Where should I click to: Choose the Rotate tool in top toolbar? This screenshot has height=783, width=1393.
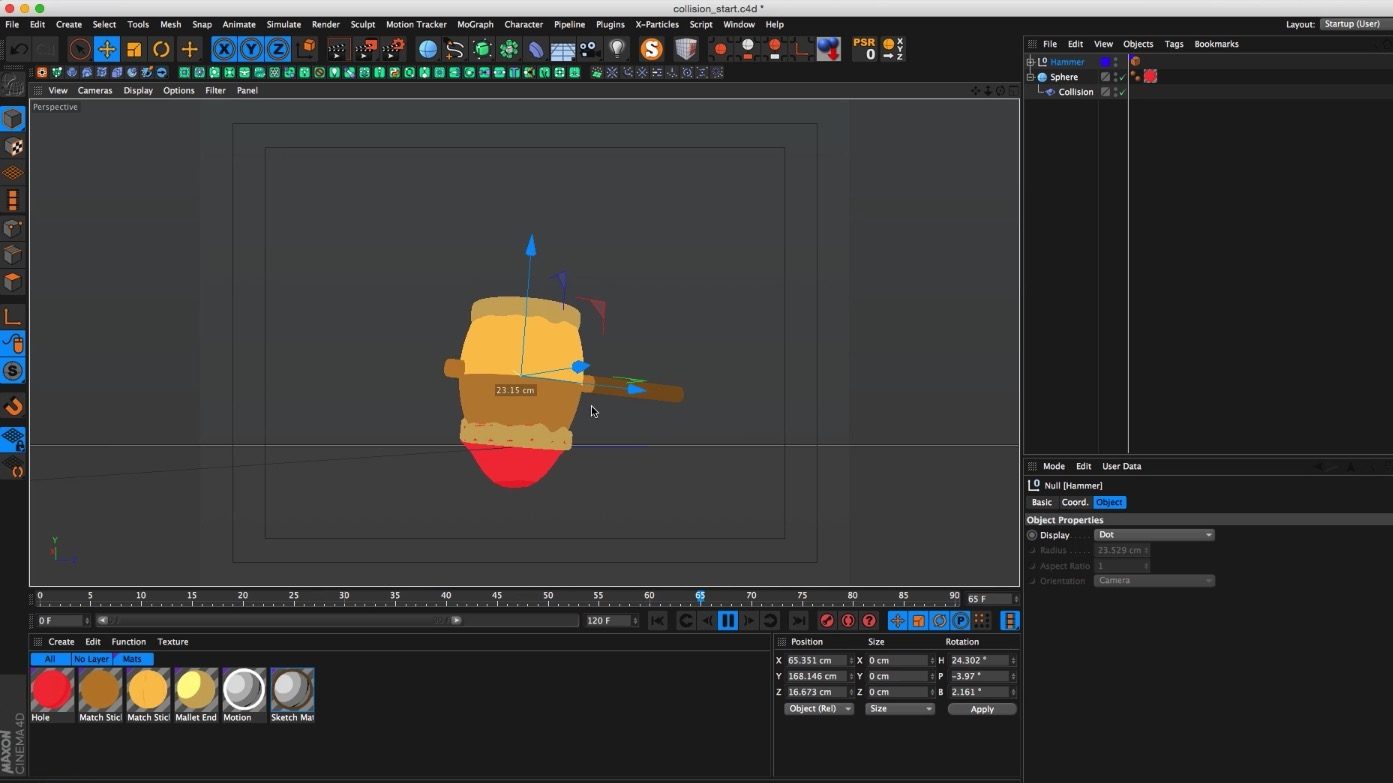(x=161, y=49)
